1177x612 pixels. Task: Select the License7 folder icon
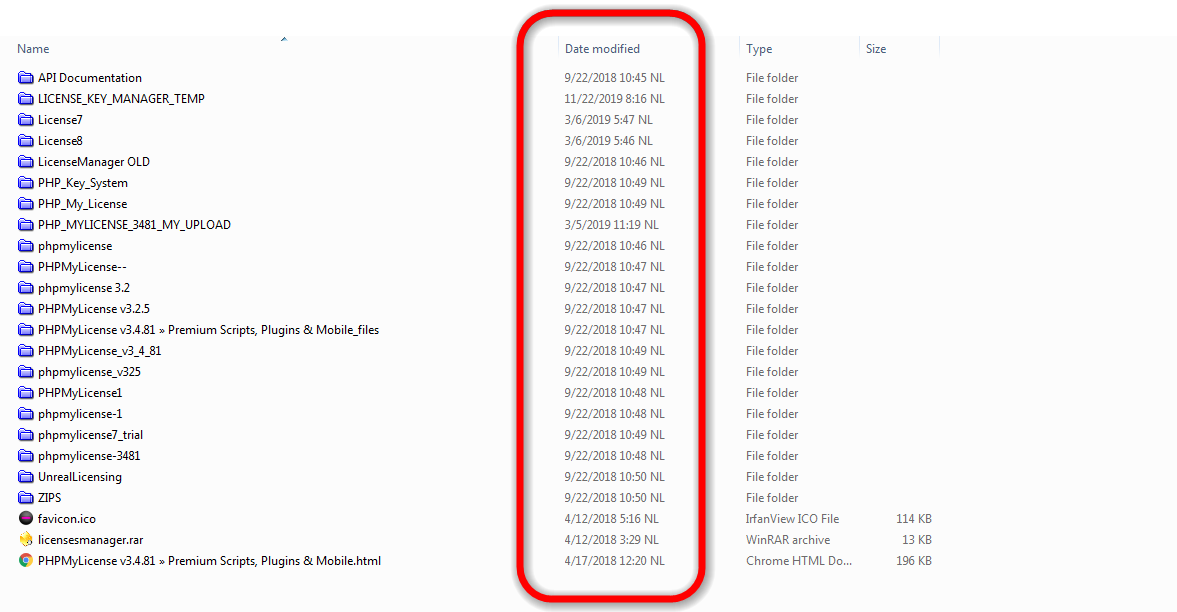pos(26,119)
